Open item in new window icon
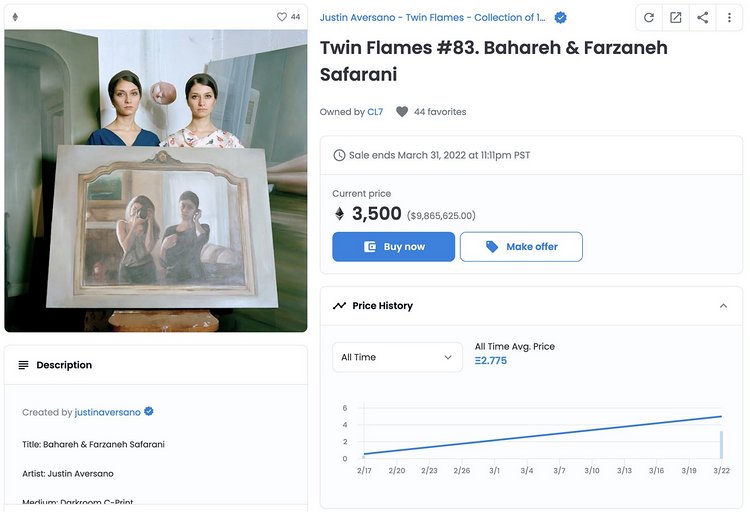The image size is (750, 512). [x=675, y=18]
